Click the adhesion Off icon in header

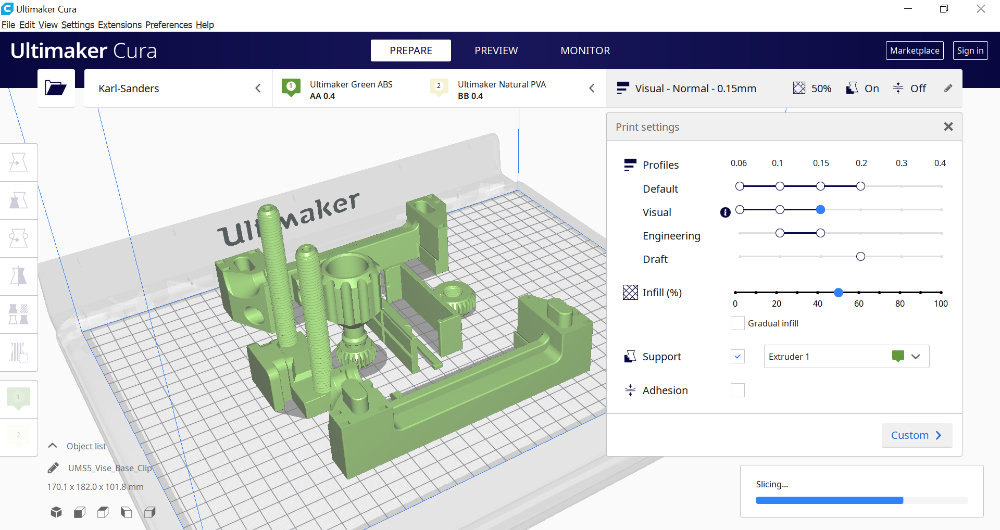click(x=898, y=88)
